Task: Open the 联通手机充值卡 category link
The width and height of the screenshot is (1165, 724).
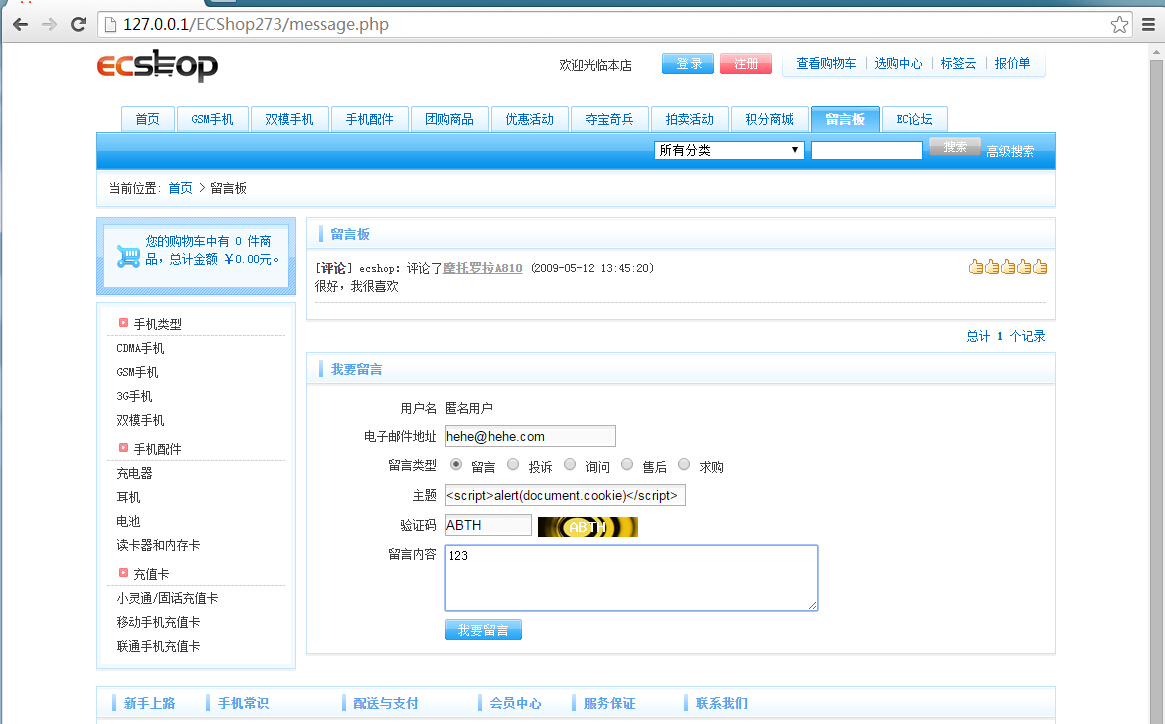Action: coord(158,646)
